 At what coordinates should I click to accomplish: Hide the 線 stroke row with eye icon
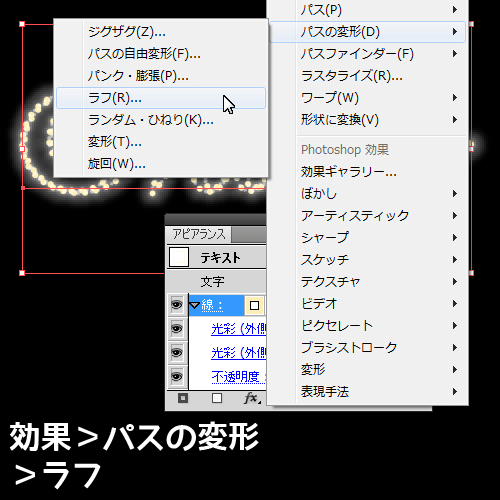[177, 305]
